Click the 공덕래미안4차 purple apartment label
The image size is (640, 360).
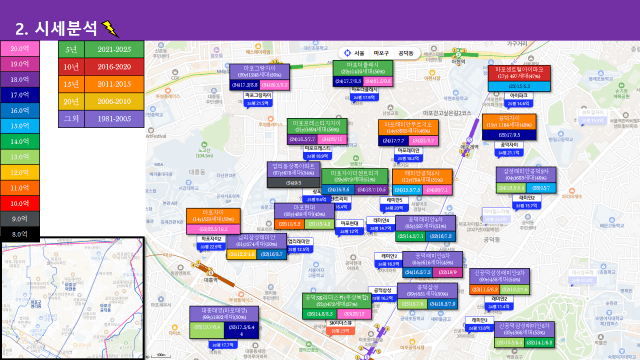(x=425, y=223)
